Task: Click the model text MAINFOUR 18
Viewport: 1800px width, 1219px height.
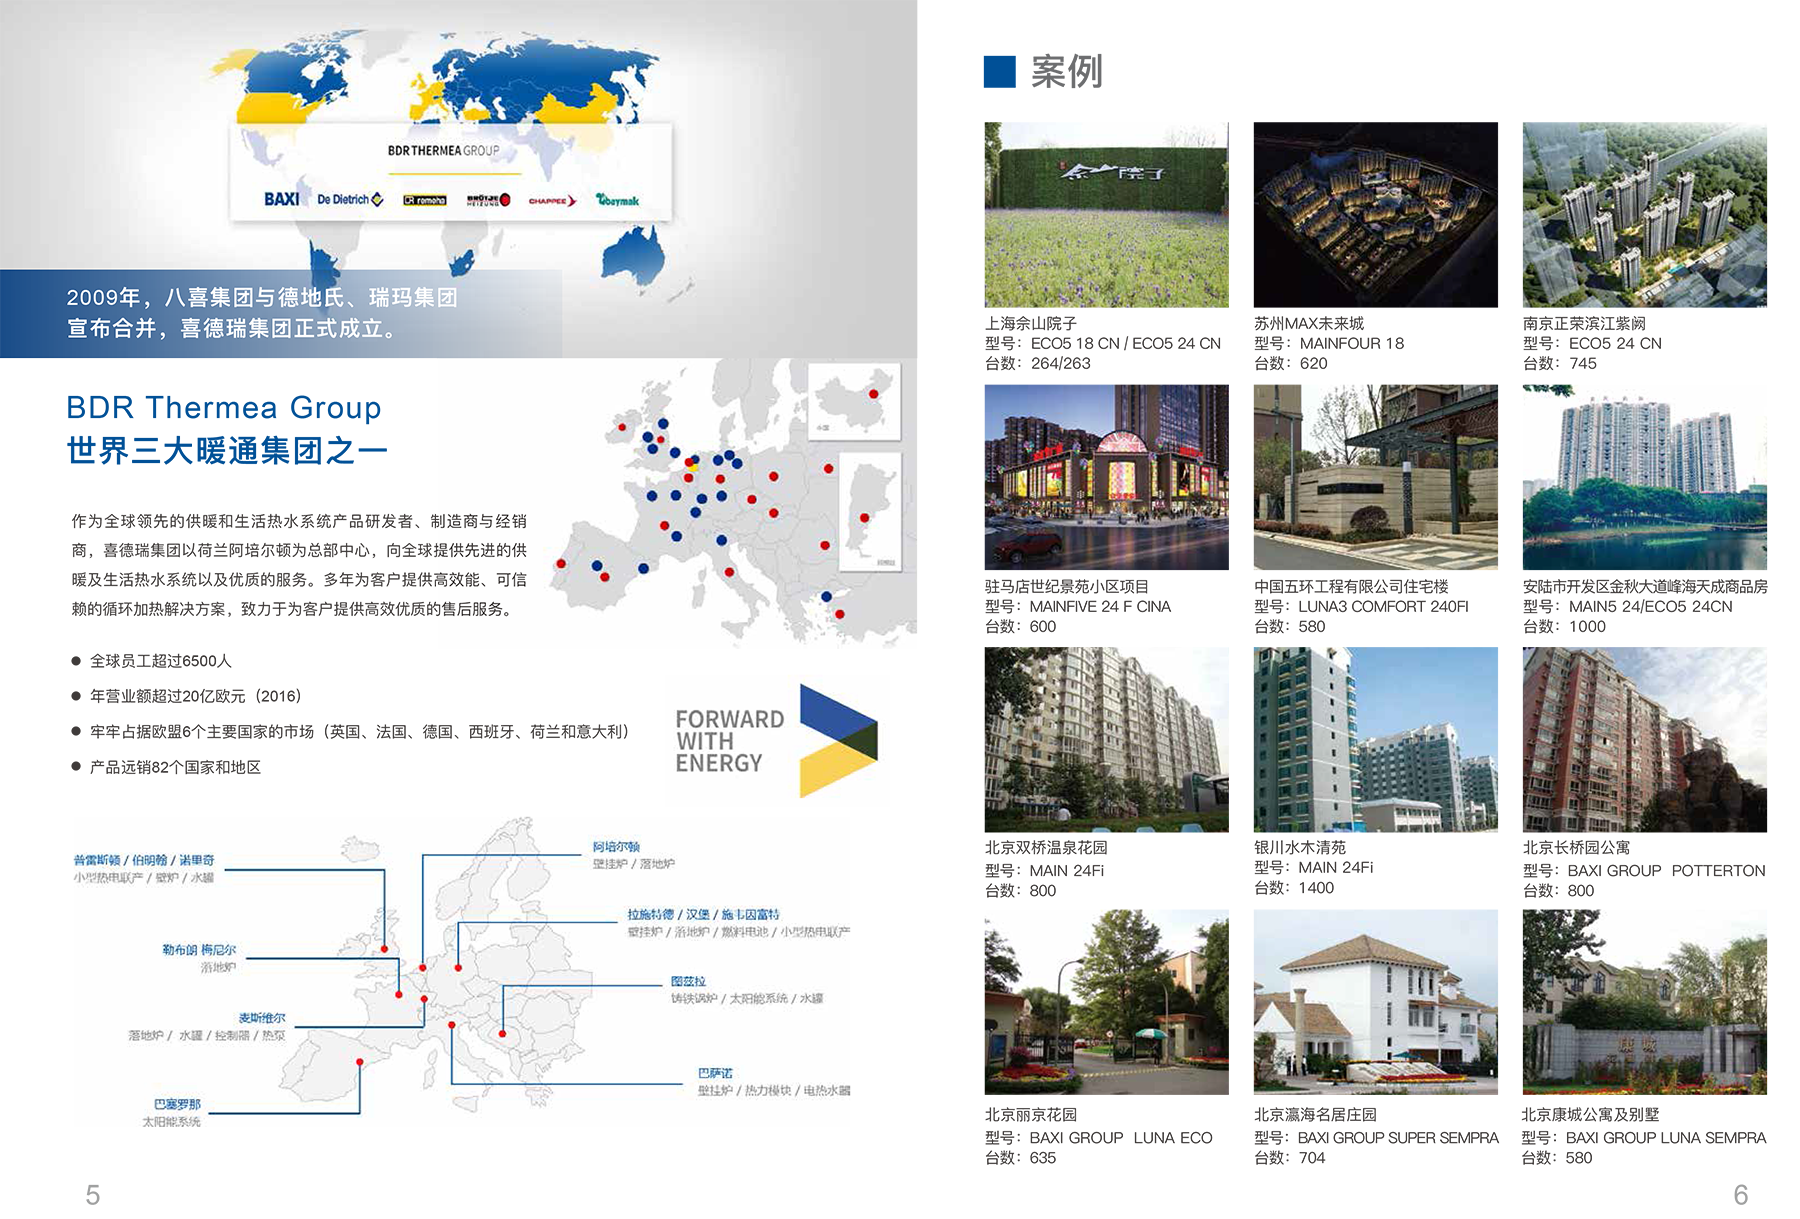Action: point(1351,343)
